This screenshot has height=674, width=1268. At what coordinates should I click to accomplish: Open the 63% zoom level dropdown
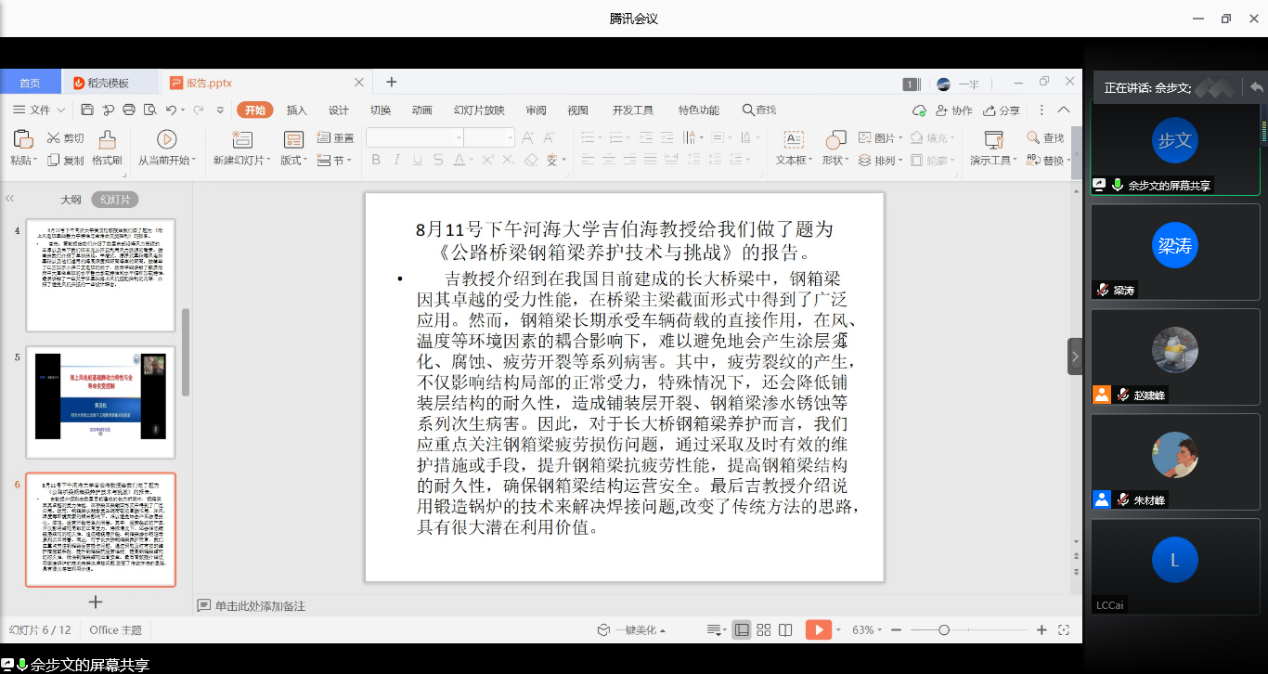867,630
